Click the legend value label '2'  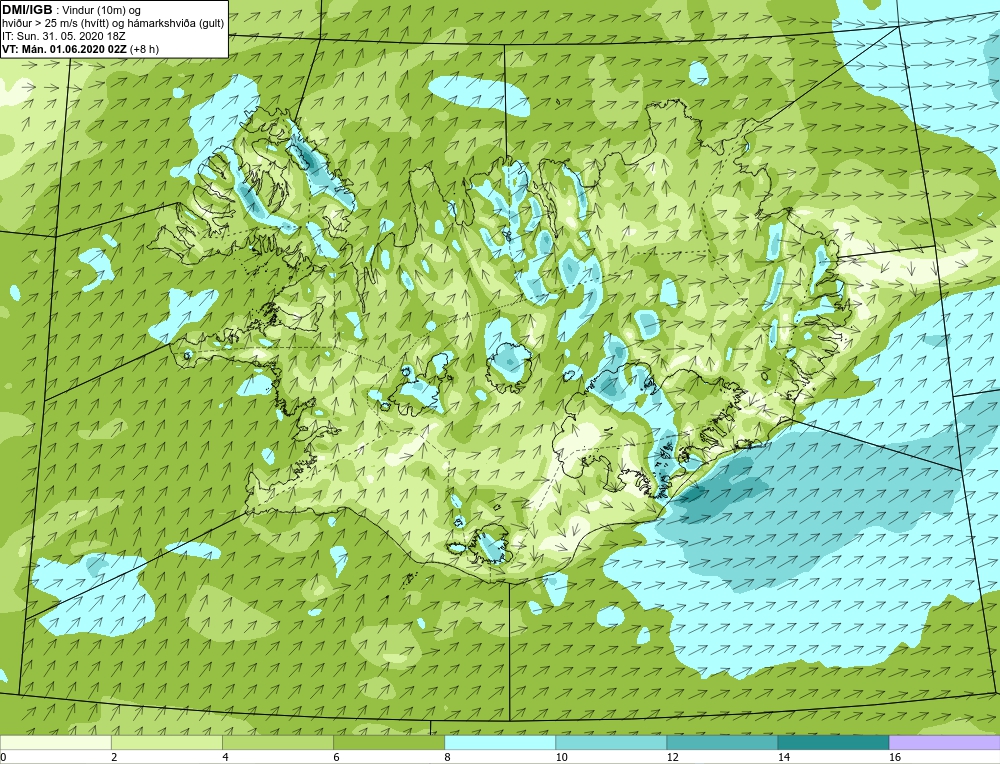(114, 757)
